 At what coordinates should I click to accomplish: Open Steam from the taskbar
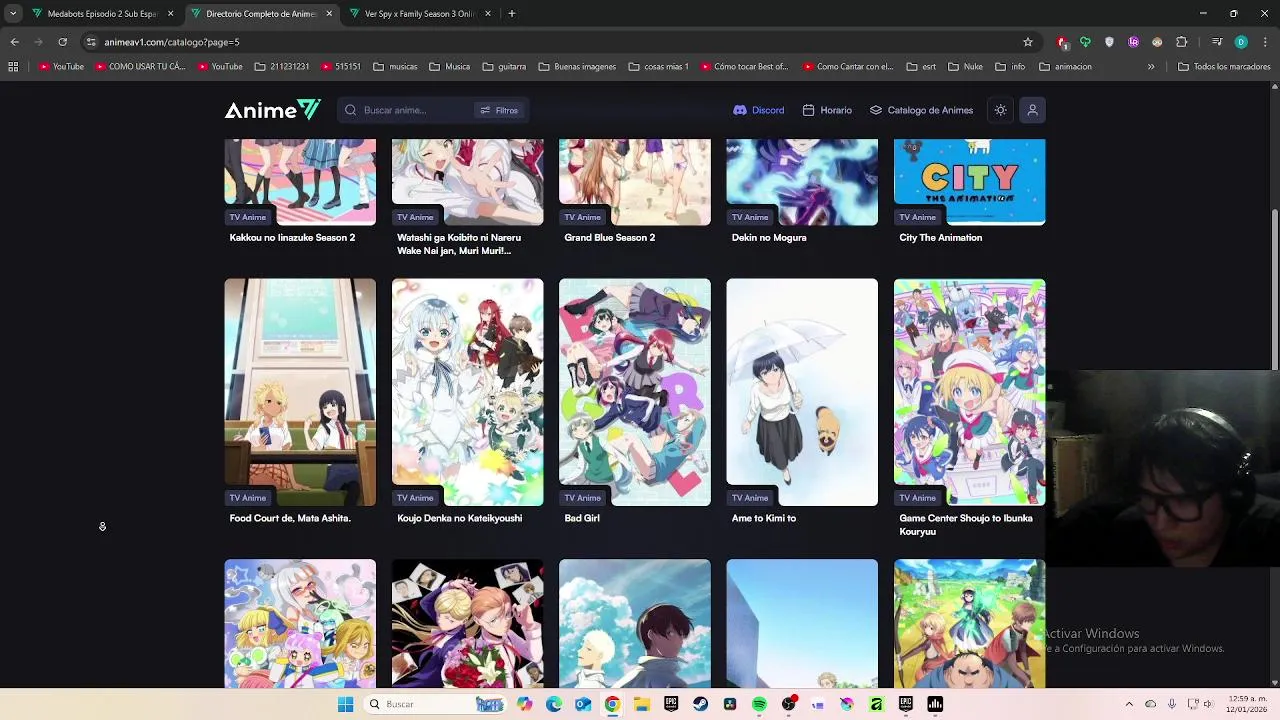pyautogui.click(x=700, y=704)
